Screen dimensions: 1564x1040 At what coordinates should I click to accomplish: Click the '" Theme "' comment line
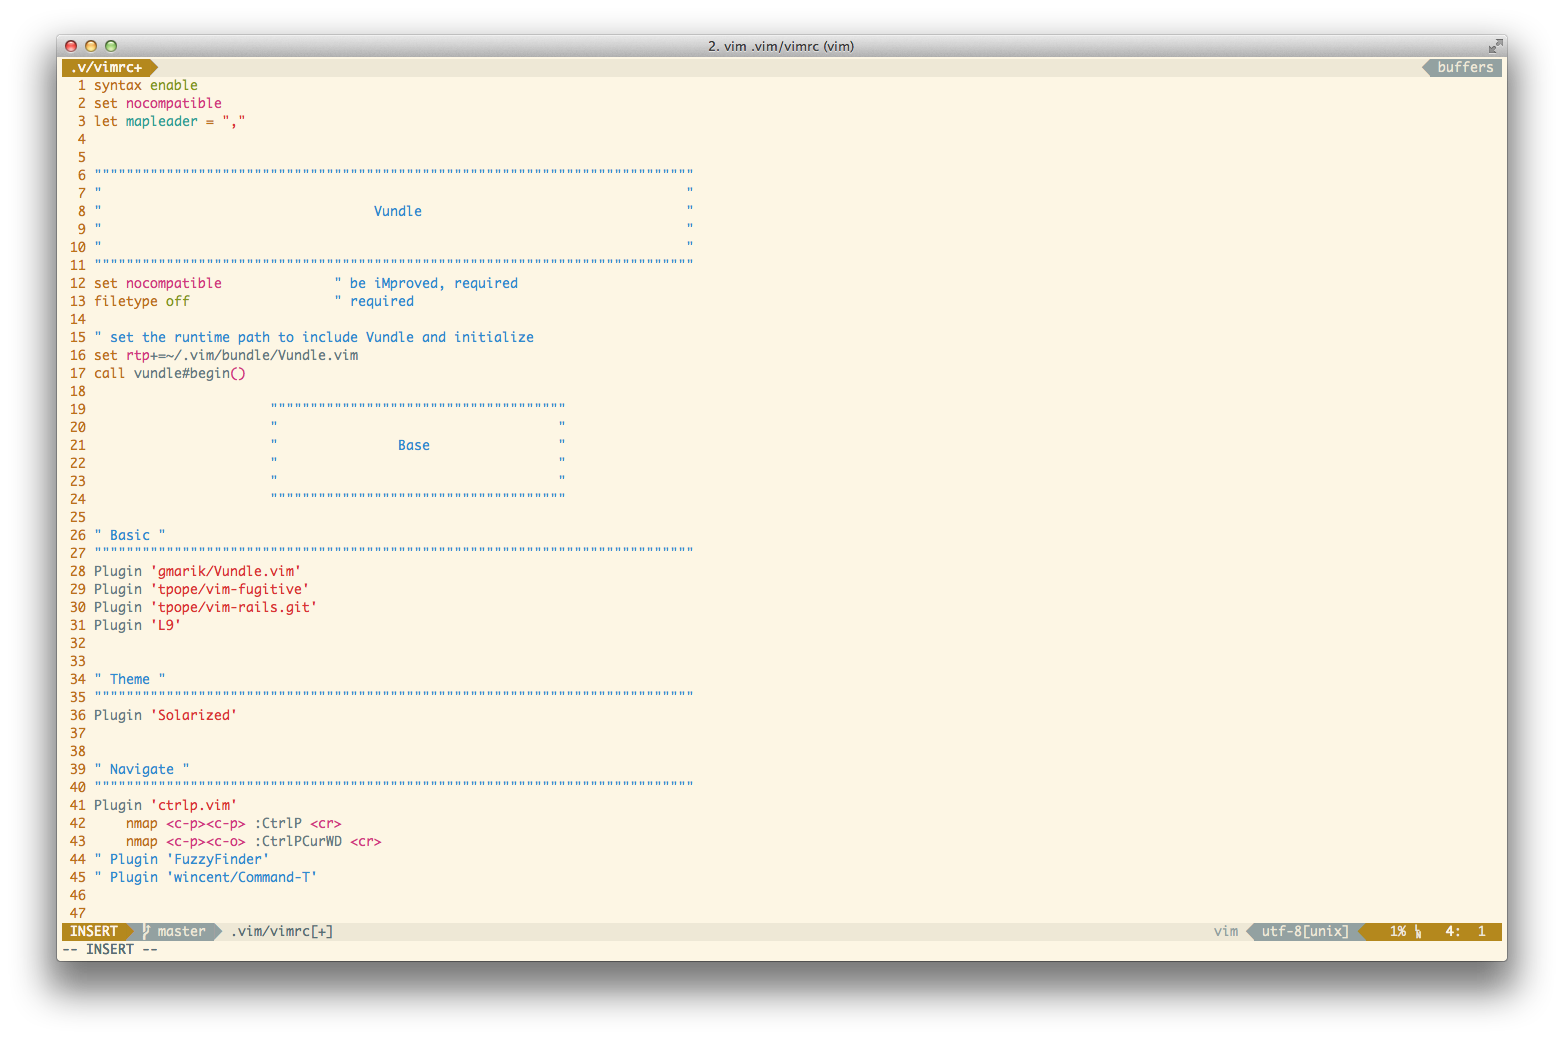(130, 679)
